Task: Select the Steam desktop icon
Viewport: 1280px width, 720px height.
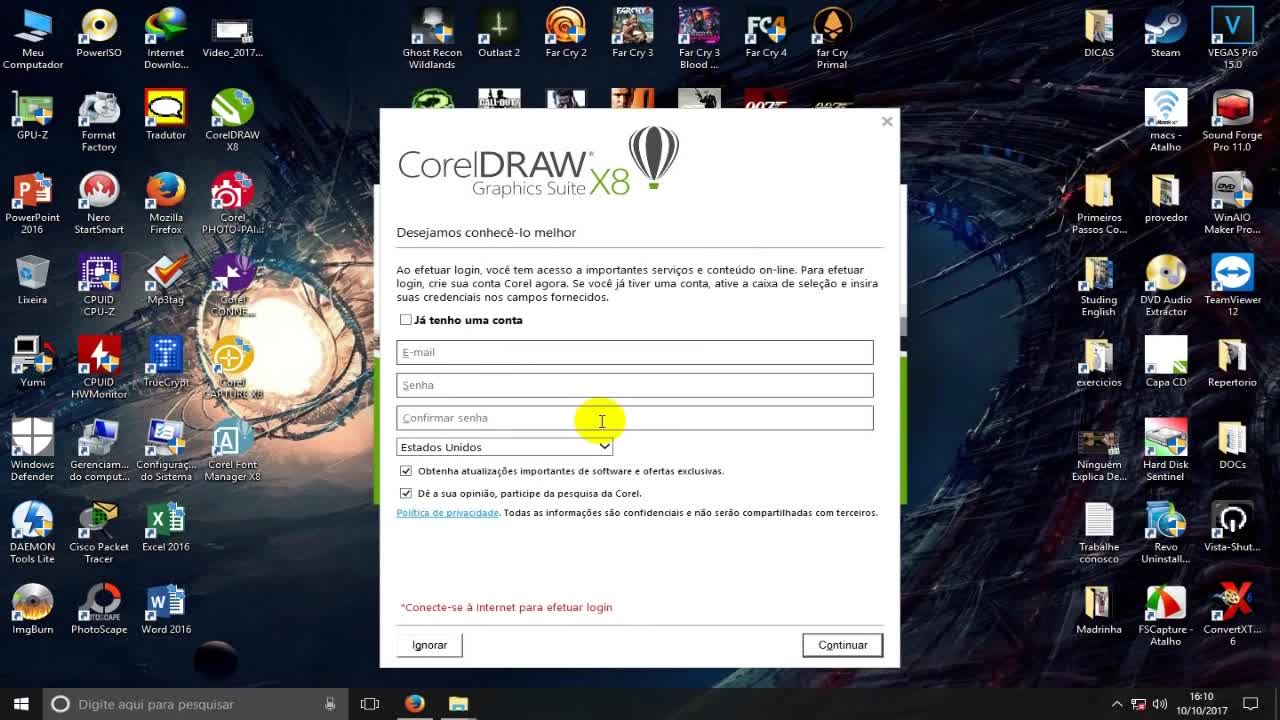Action: pyautogui.click(x=1165, y=34)
